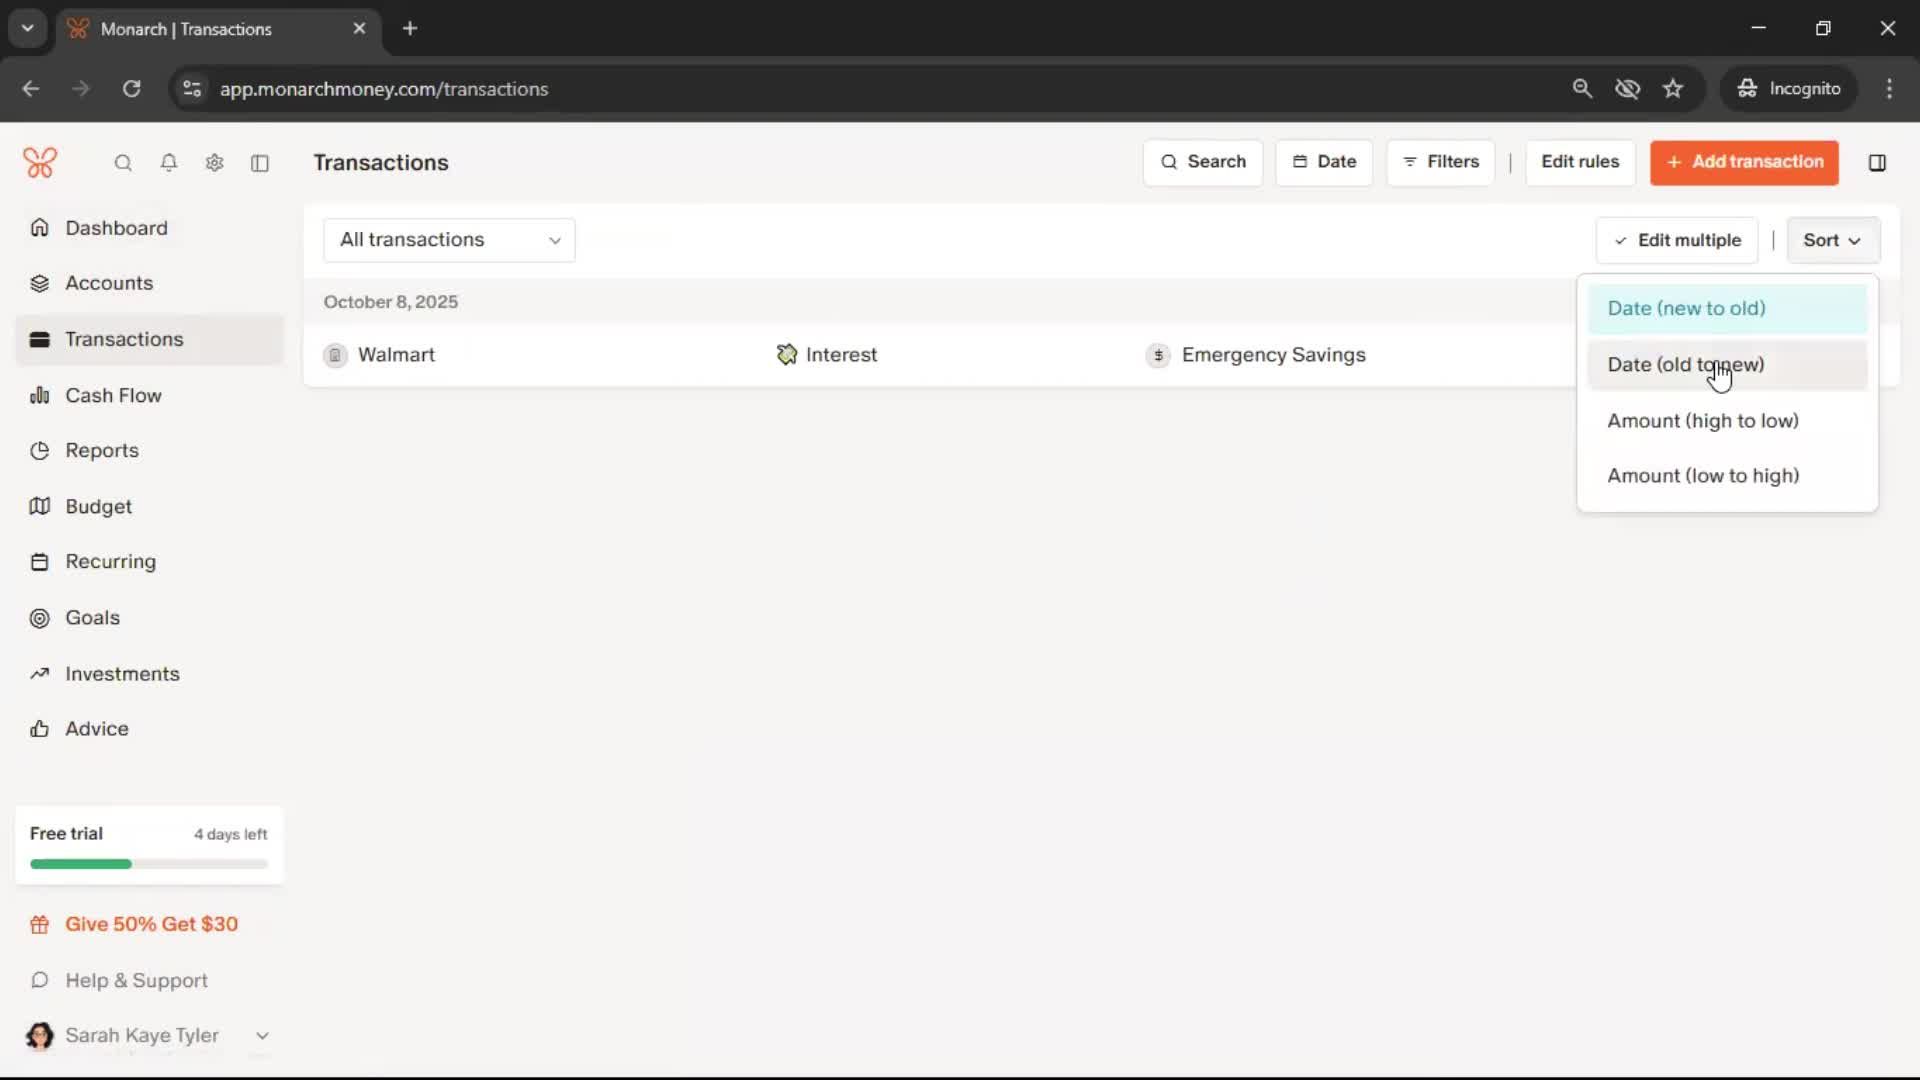The width and height of the screenshot is (1920, 1080).
Task: Toggle the right side panel icon
Action: point(1877,163)
